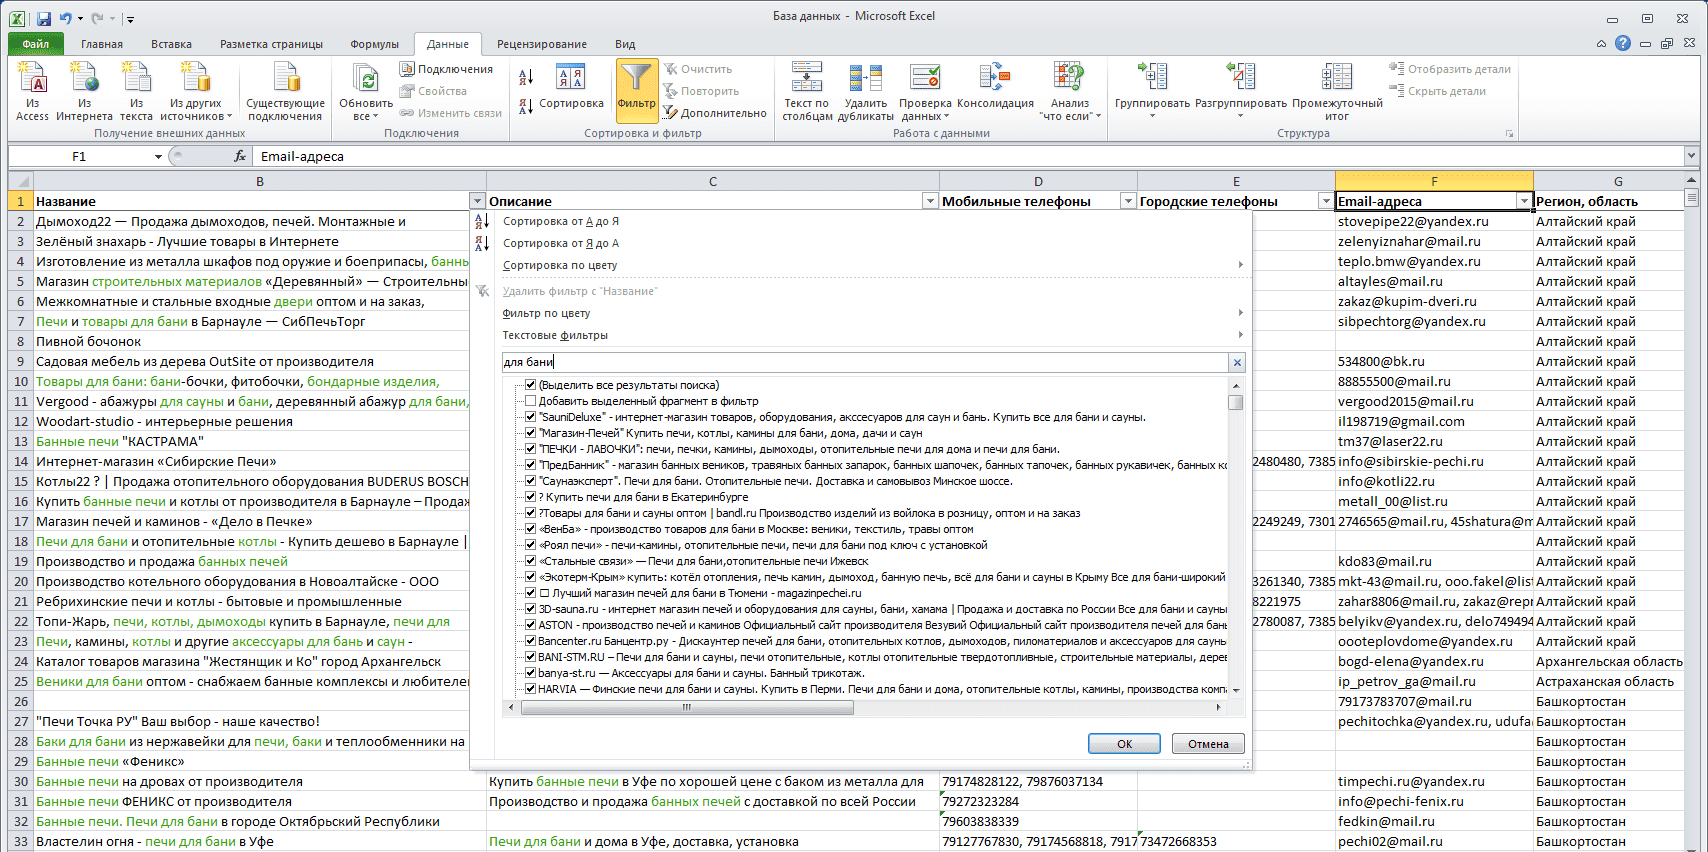Click the filter search field 'для бани'
This screenshot has width=1708, height=852.
click(x=865, y=362)
